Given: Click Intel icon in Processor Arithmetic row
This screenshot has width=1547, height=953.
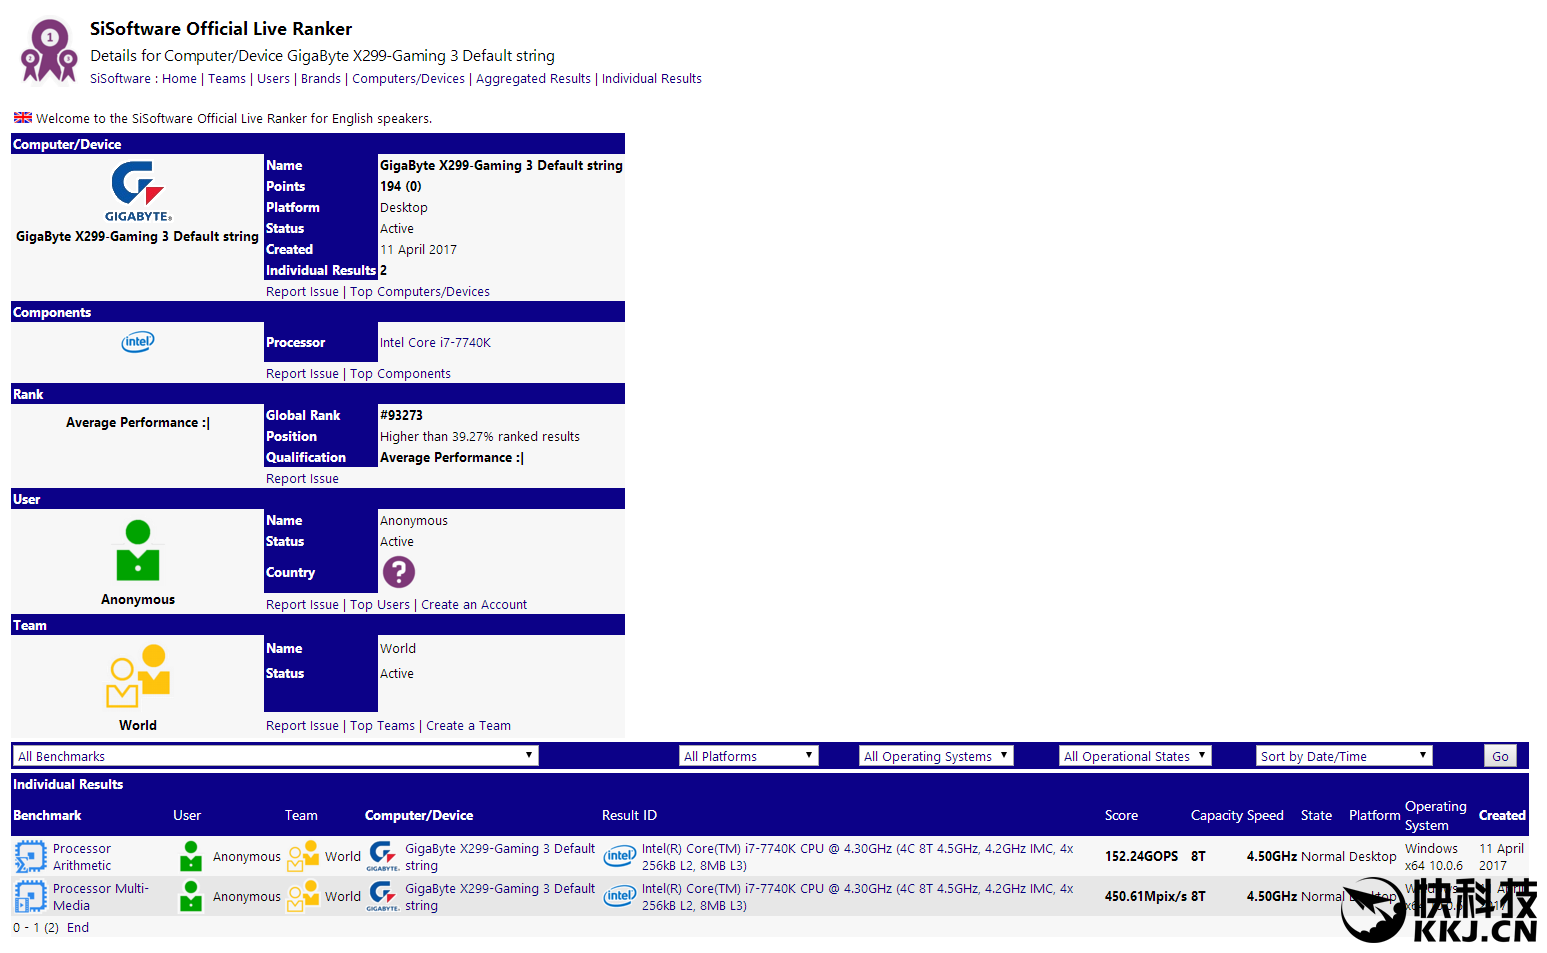Looking at the screenshot, I should [x=620, y=856].
